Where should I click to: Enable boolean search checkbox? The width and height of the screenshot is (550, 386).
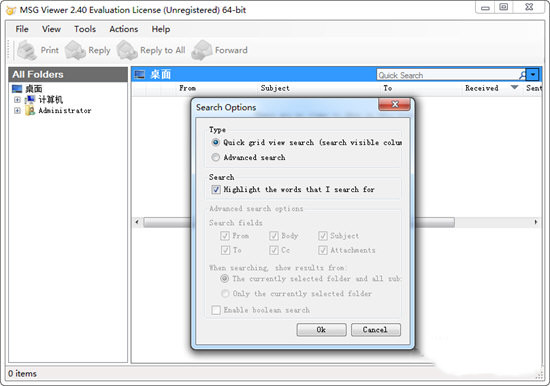[216, 310]
